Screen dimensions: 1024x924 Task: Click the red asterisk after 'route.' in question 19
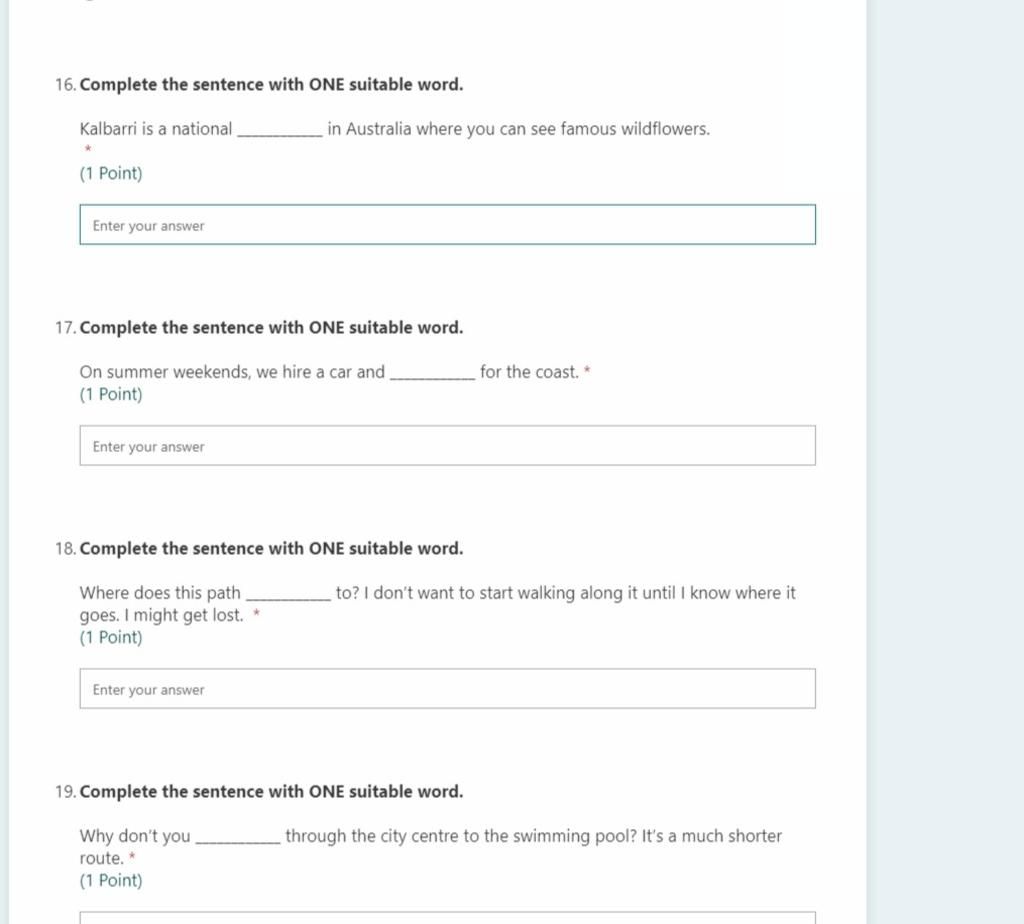click(x=132, y=856)
